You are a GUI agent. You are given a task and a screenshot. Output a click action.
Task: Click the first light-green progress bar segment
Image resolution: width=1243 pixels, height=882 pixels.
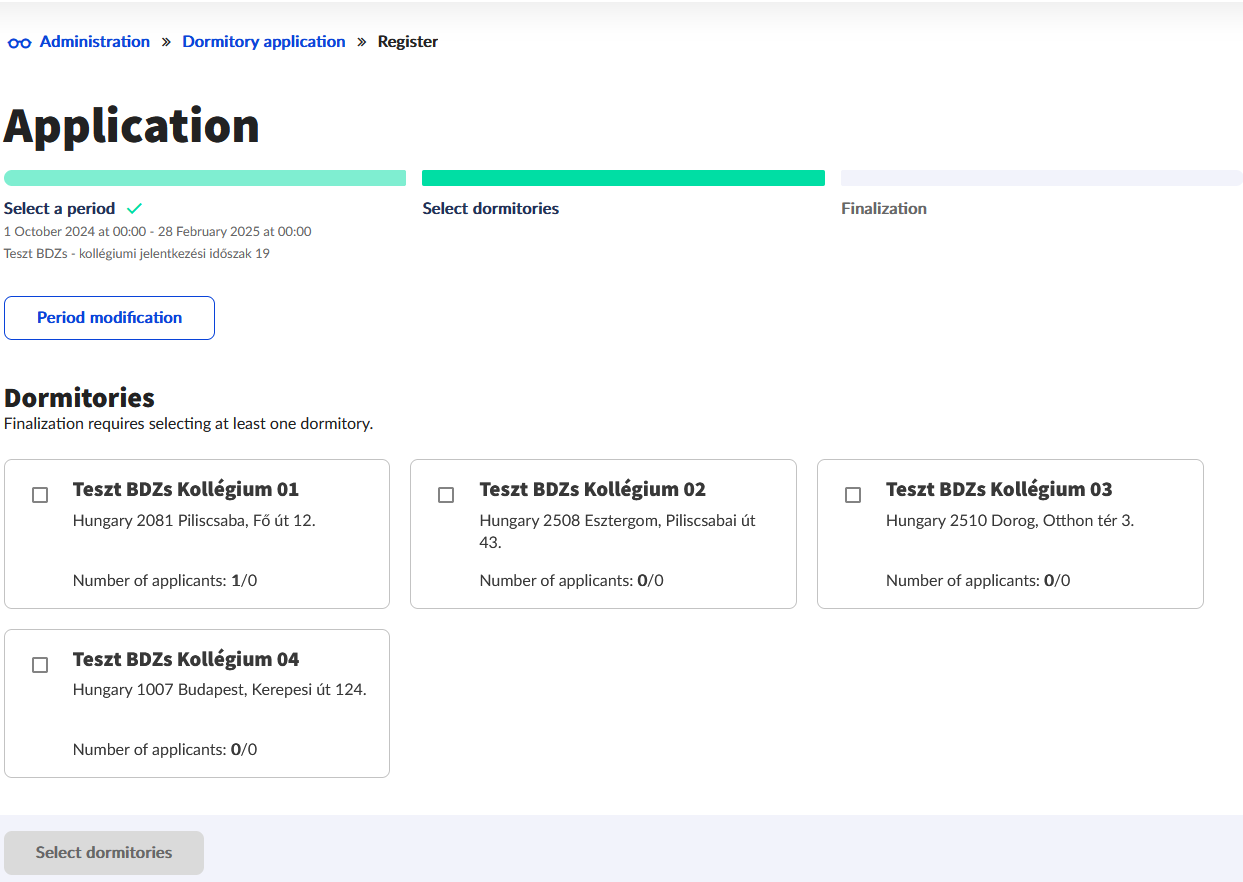(x=205, y=178)
